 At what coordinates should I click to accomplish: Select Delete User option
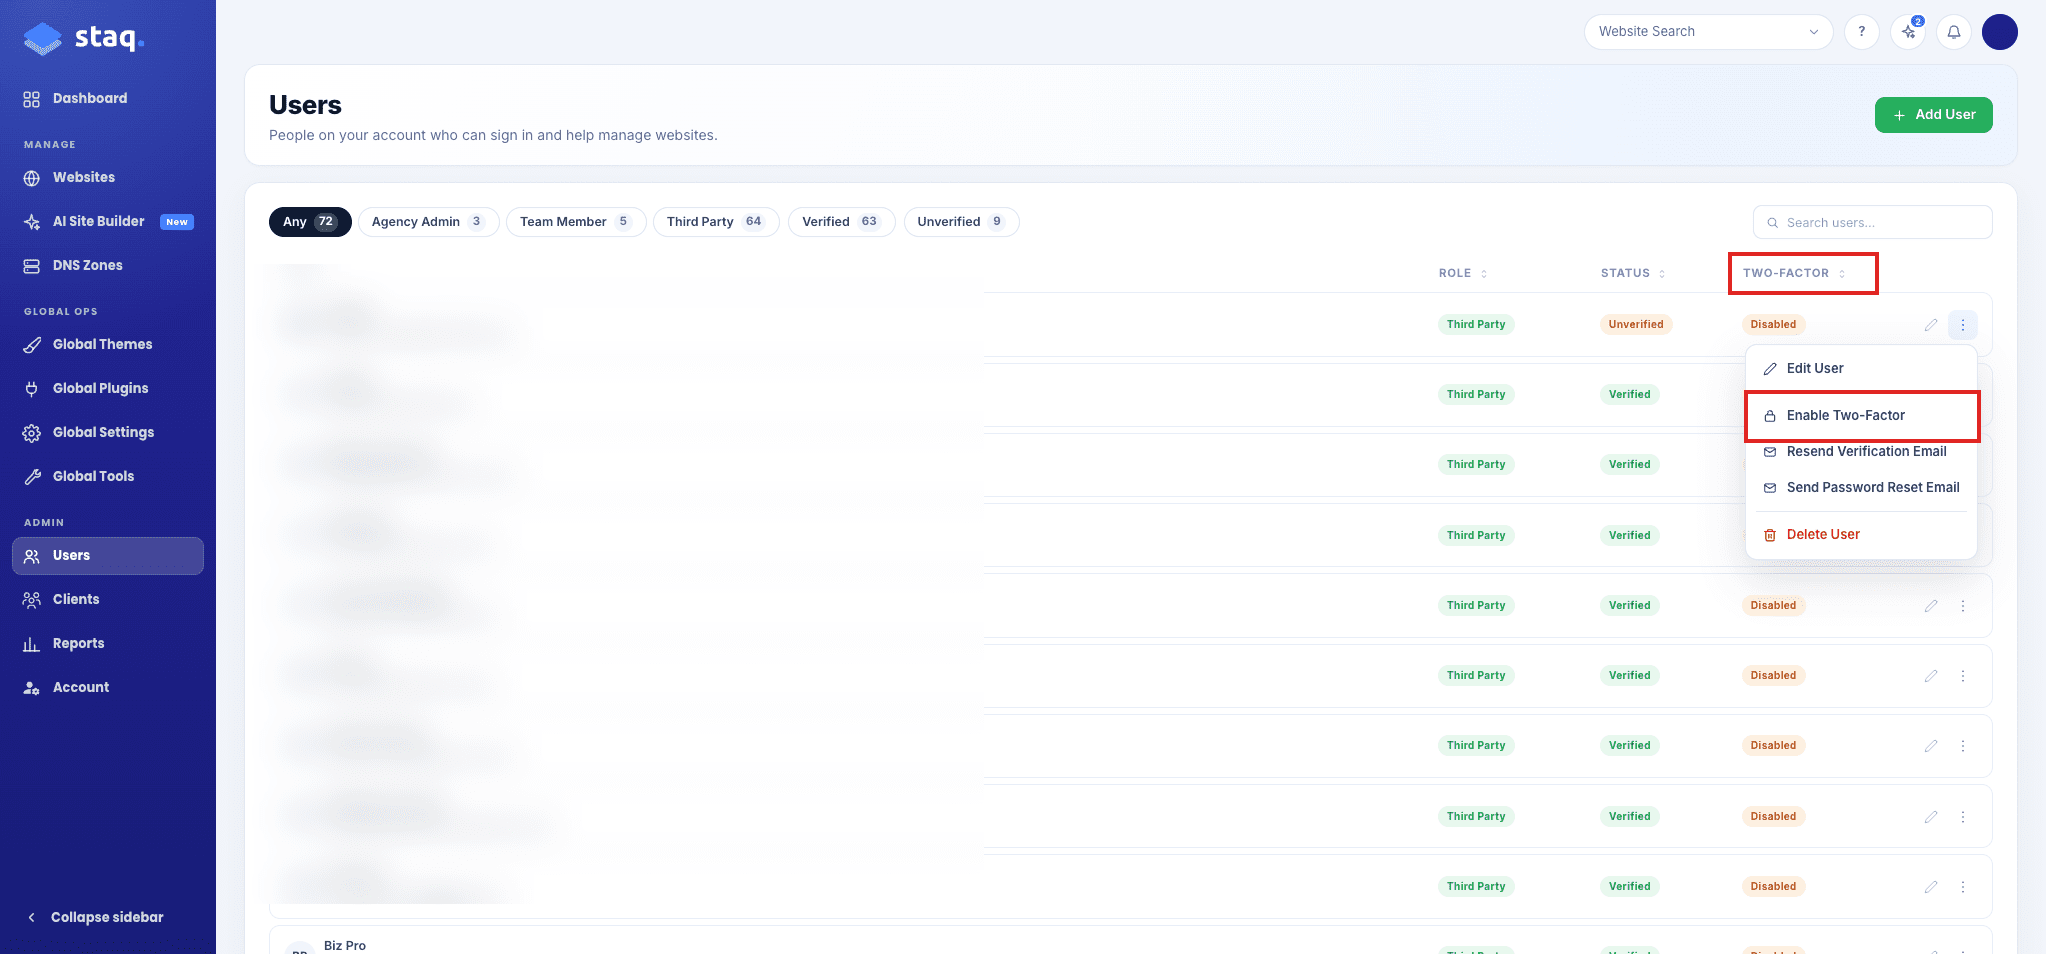coord(1861,534)
